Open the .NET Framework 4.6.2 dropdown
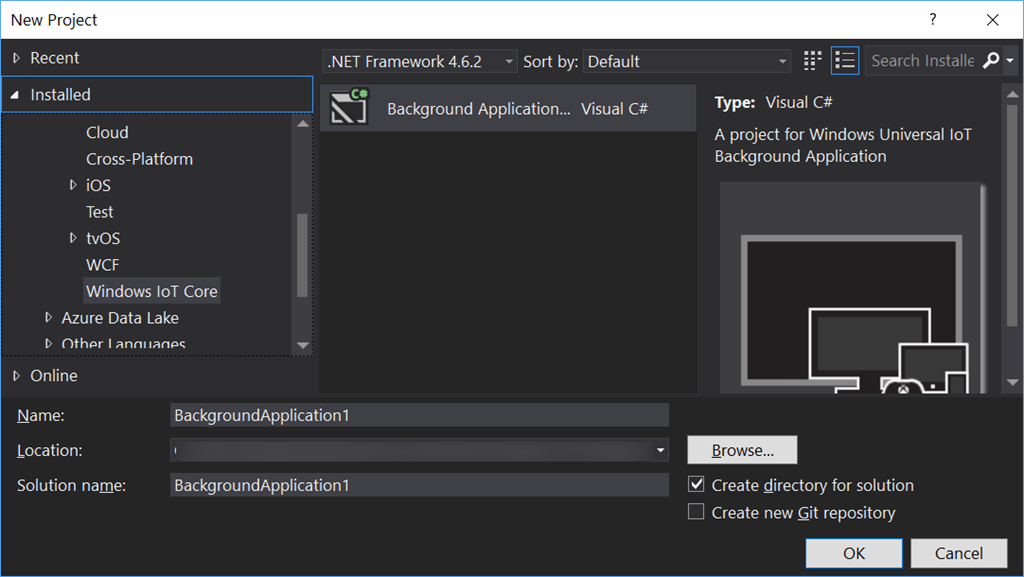The image size is (1024, 577). coord(420,61)
